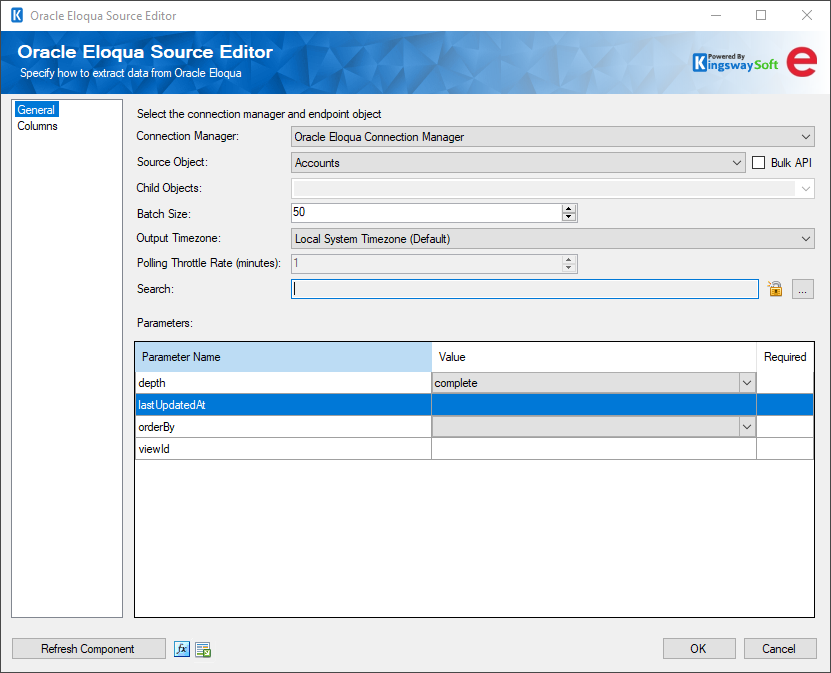Switch to the General page
Viewport: 831px width, 673px height.
tap(36, 110)
